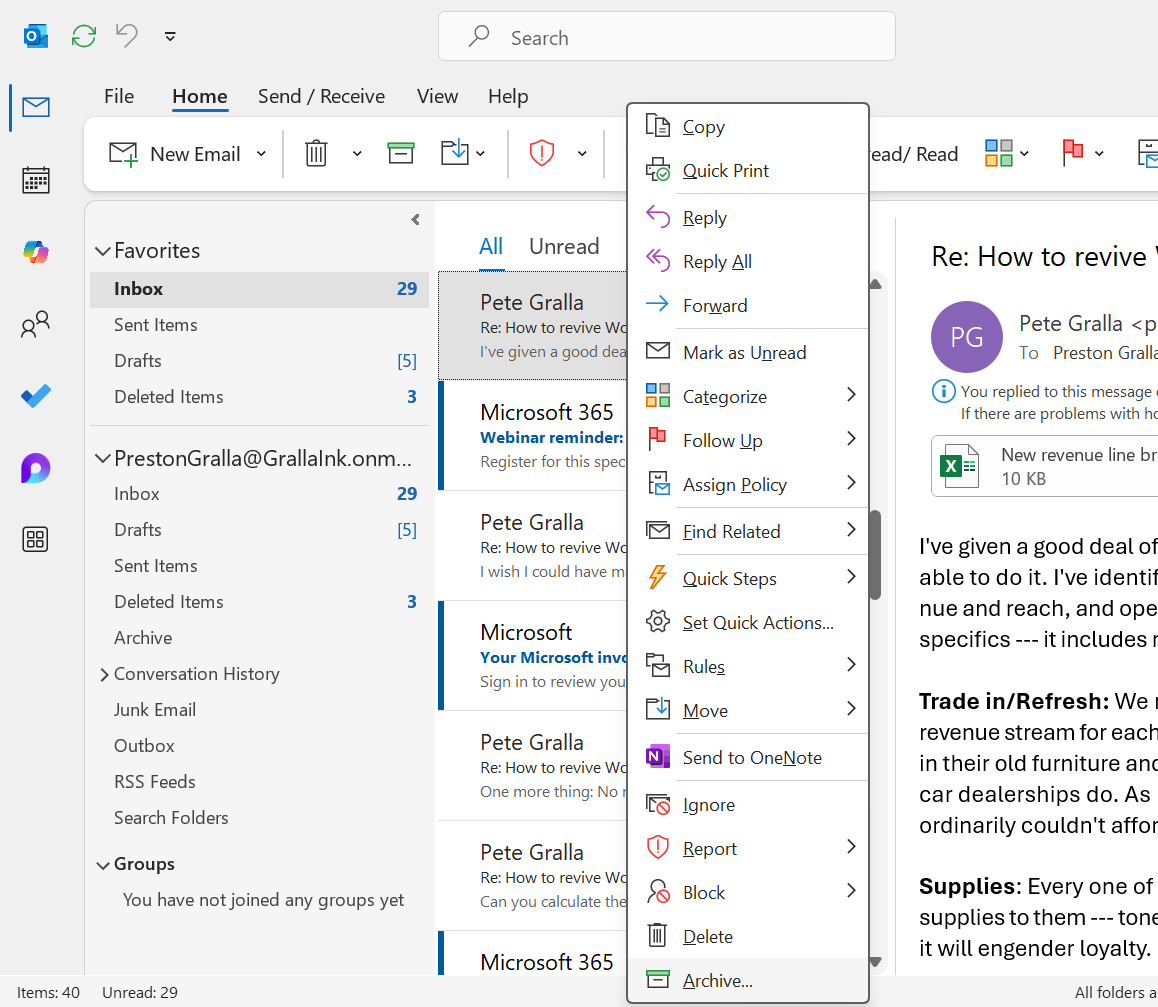Switch to the View ribbon tab

(437, 96)
